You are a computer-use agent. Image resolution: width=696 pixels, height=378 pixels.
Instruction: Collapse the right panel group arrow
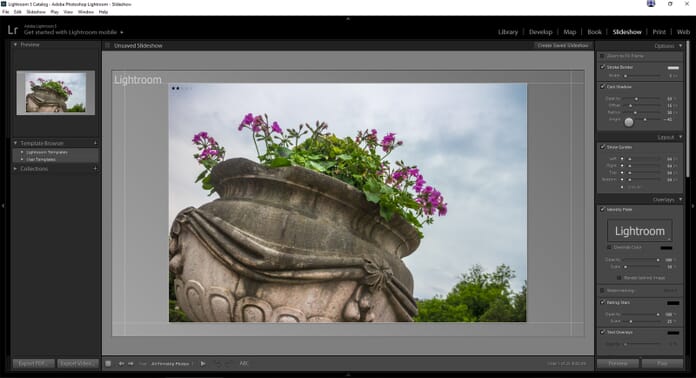(x=692, y=205)
